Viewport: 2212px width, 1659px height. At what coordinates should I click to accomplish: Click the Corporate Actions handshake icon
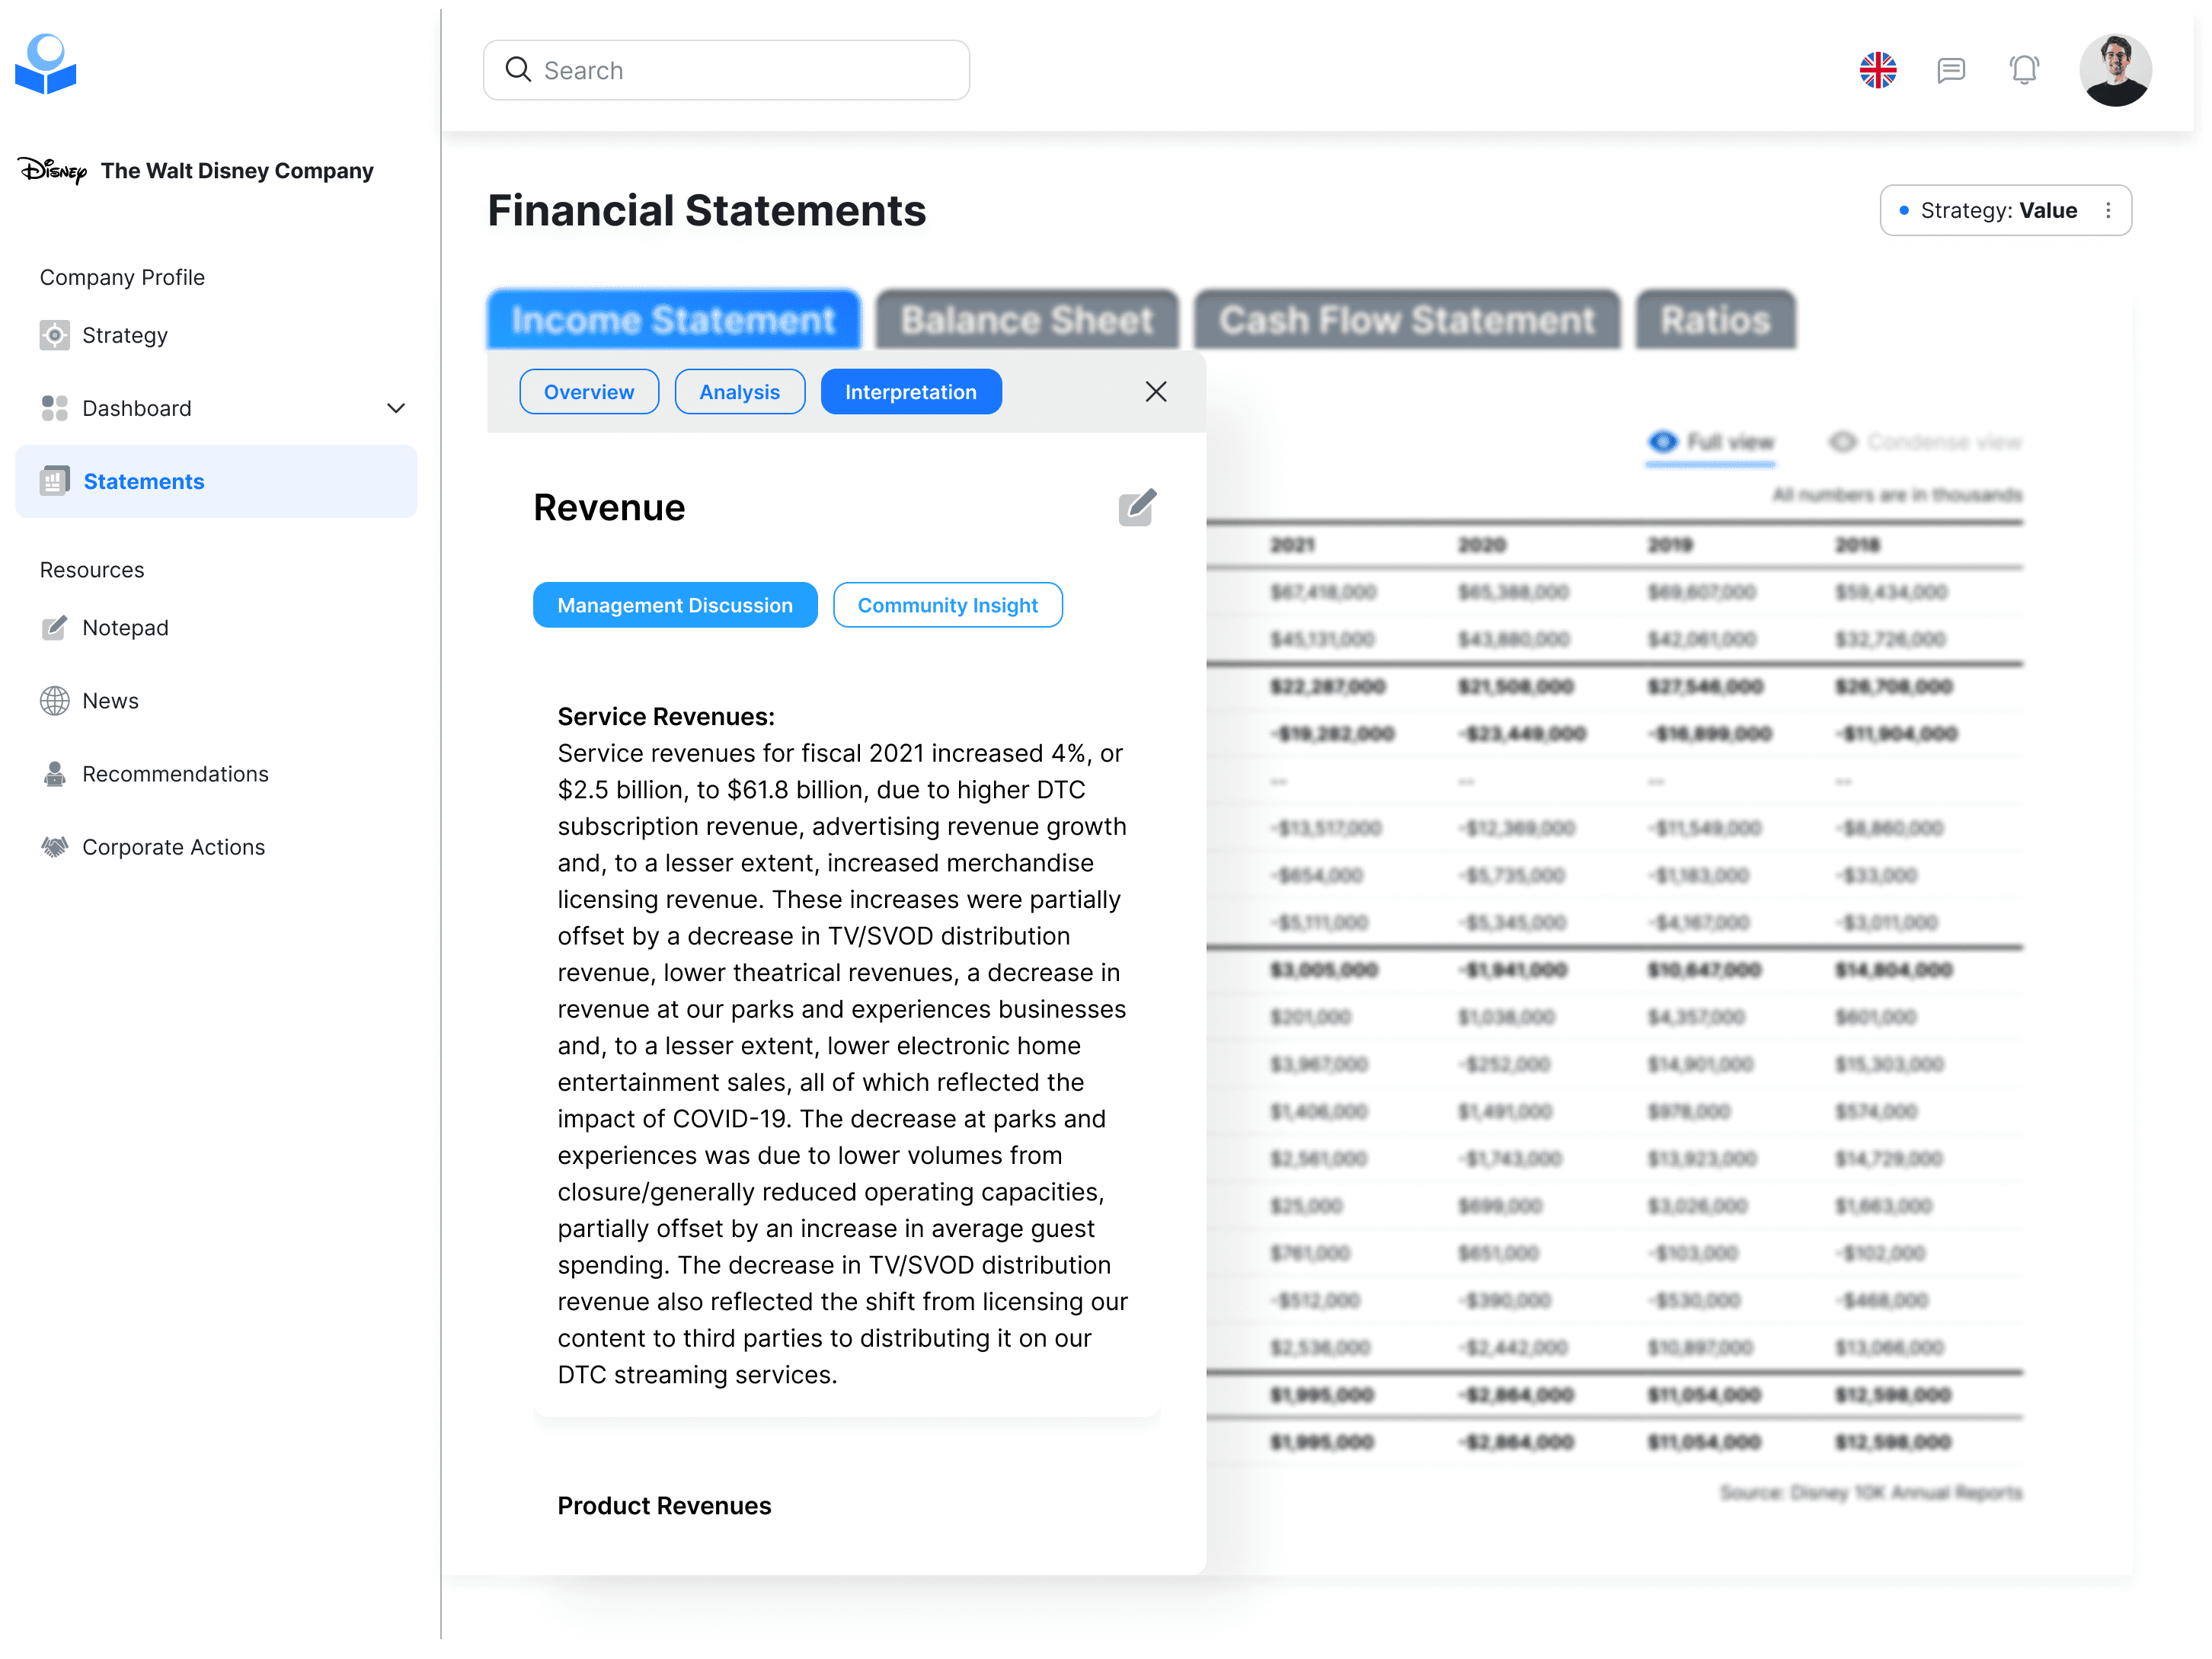pos(55,846)
